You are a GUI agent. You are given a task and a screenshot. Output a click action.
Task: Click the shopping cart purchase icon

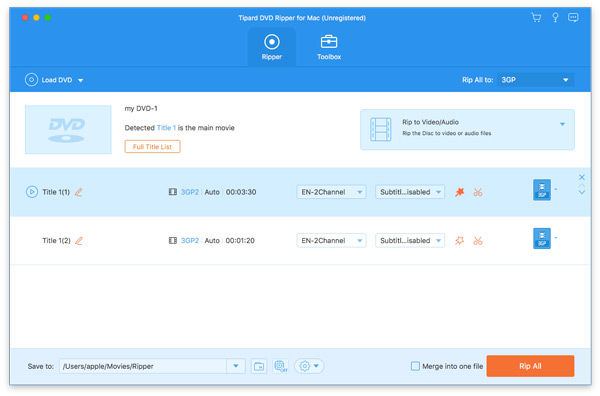[x=536, y=18]
